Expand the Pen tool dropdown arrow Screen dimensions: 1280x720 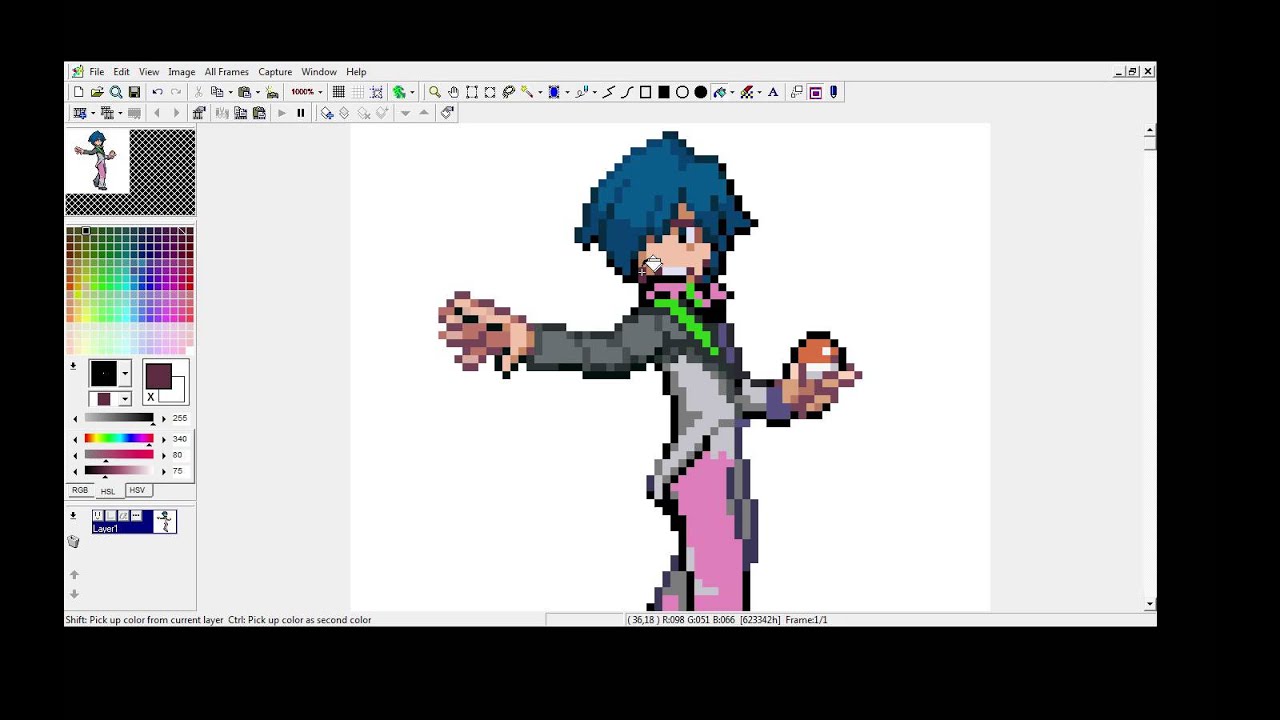tap(595, 92)
